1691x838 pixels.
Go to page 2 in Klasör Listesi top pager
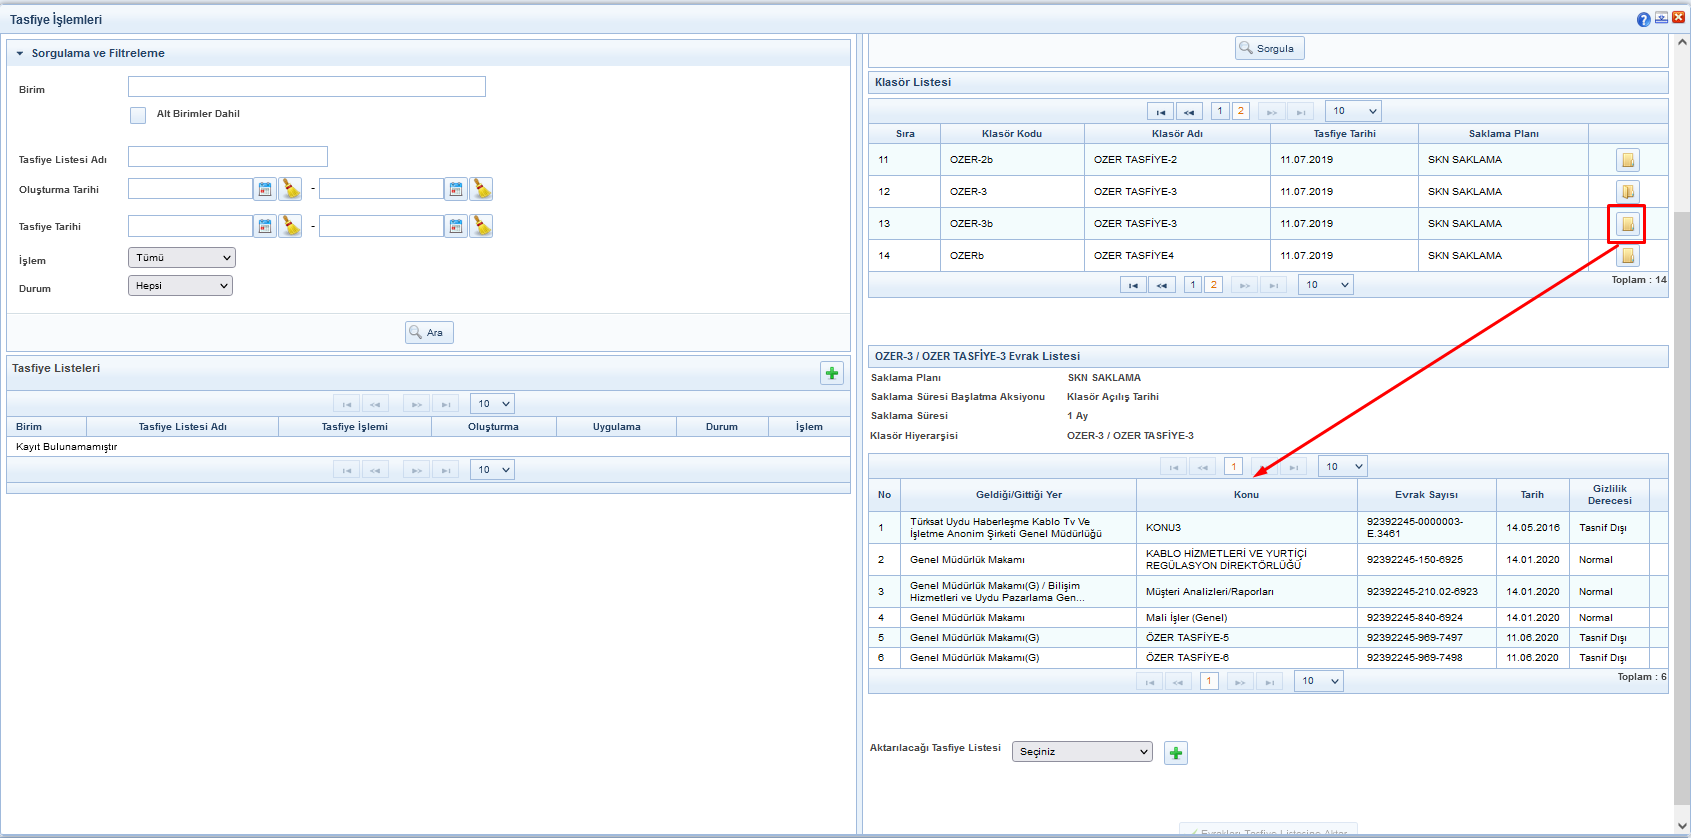[1240, 111]
